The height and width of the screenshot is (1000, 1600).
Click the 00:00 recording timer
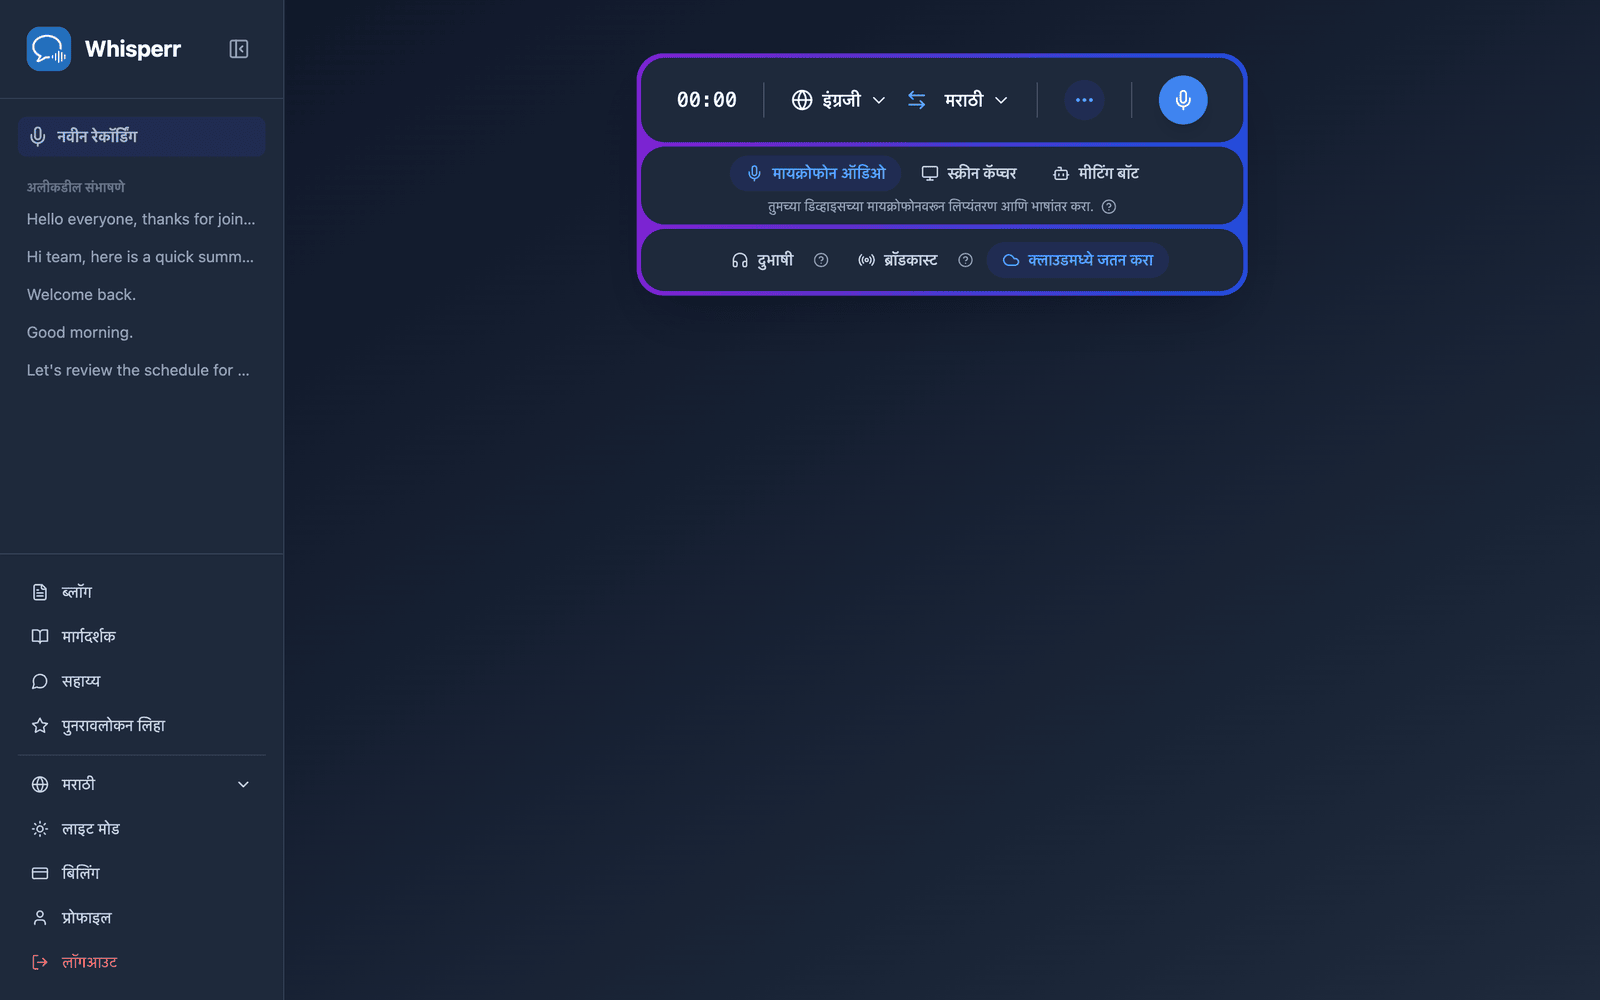tap(707, 100)
